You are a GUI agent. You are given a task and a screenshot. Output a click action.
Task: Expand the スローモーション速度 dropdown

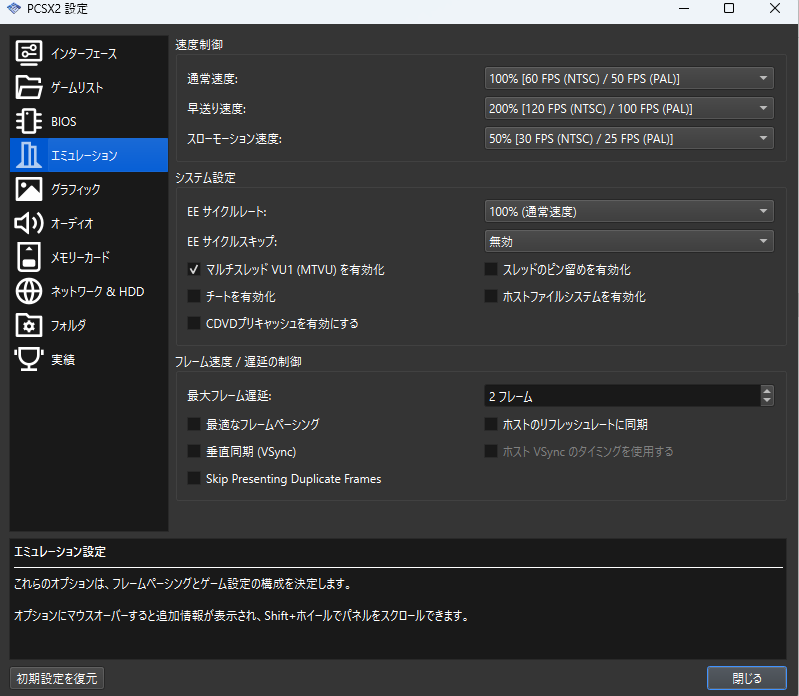629,138
